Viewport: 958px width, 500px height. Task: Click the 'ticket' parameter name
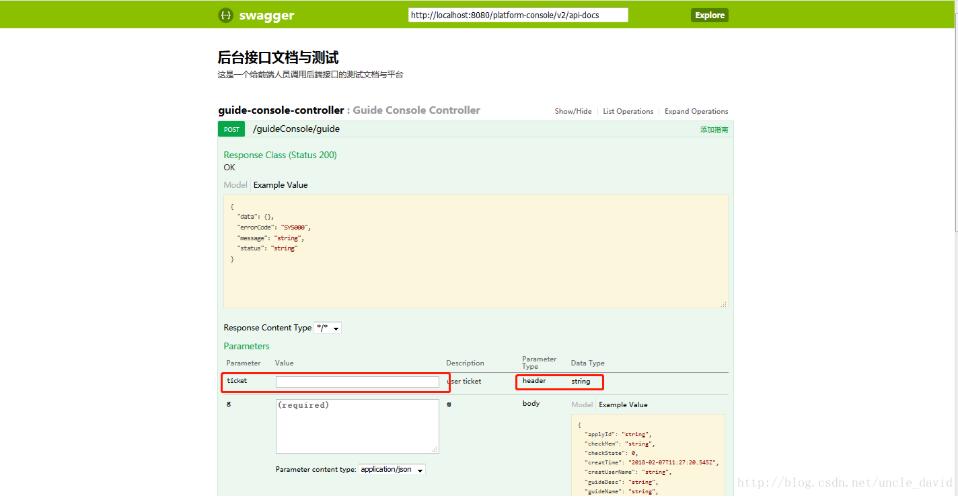coord(237,381)
